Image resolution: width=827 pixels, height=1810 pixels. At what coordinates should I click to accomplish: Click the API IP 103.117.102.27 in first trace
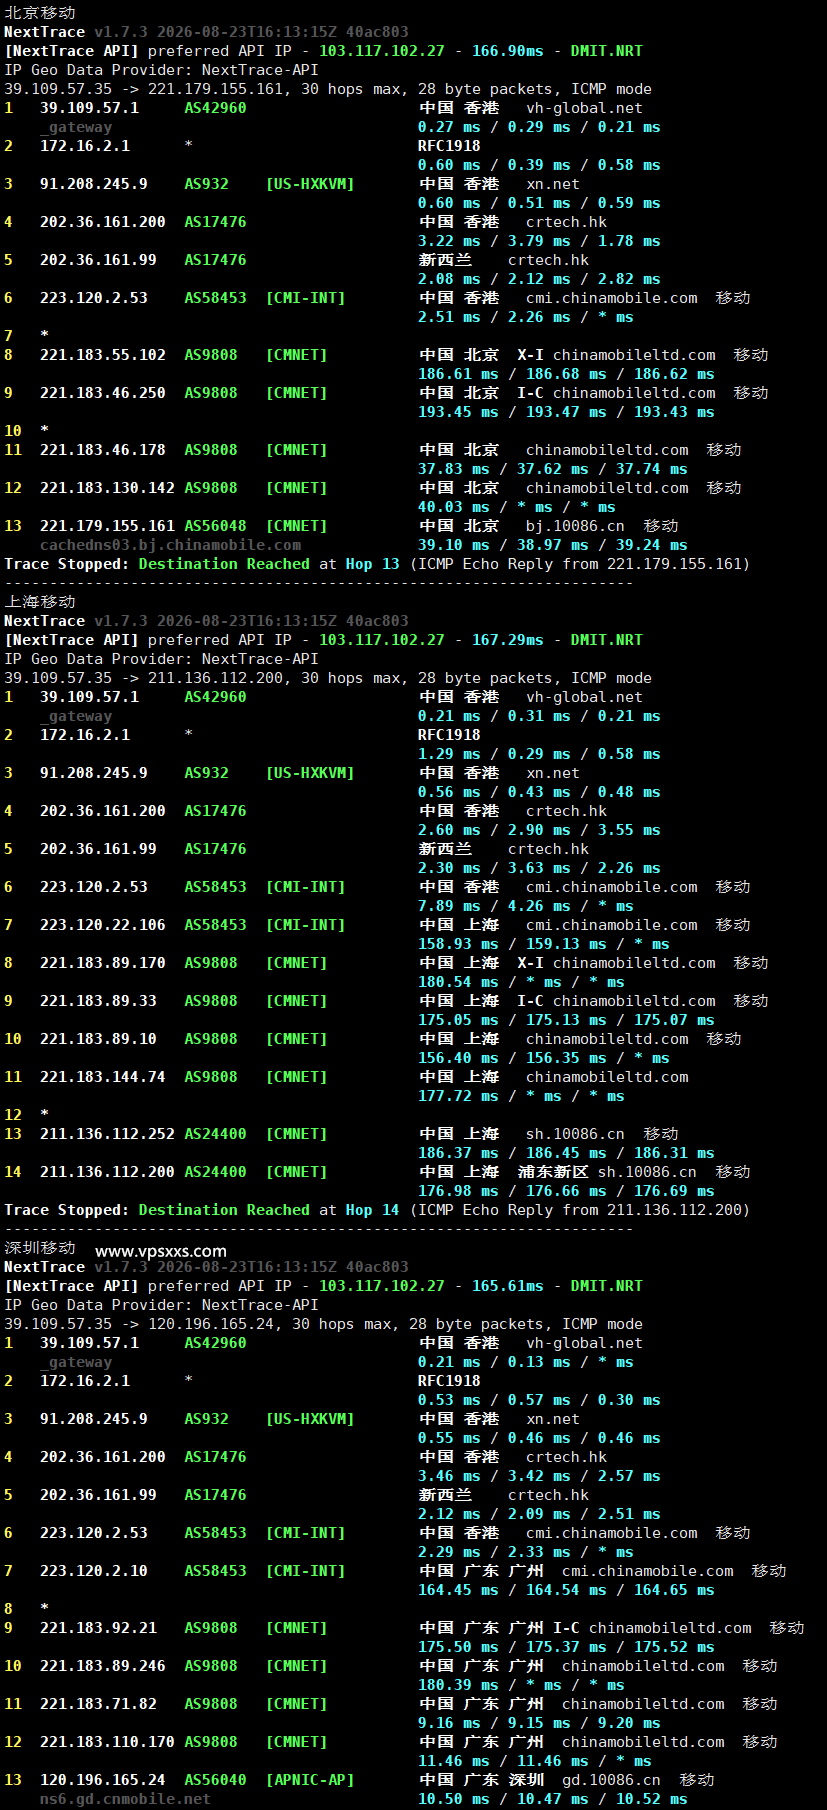[382, 51]
